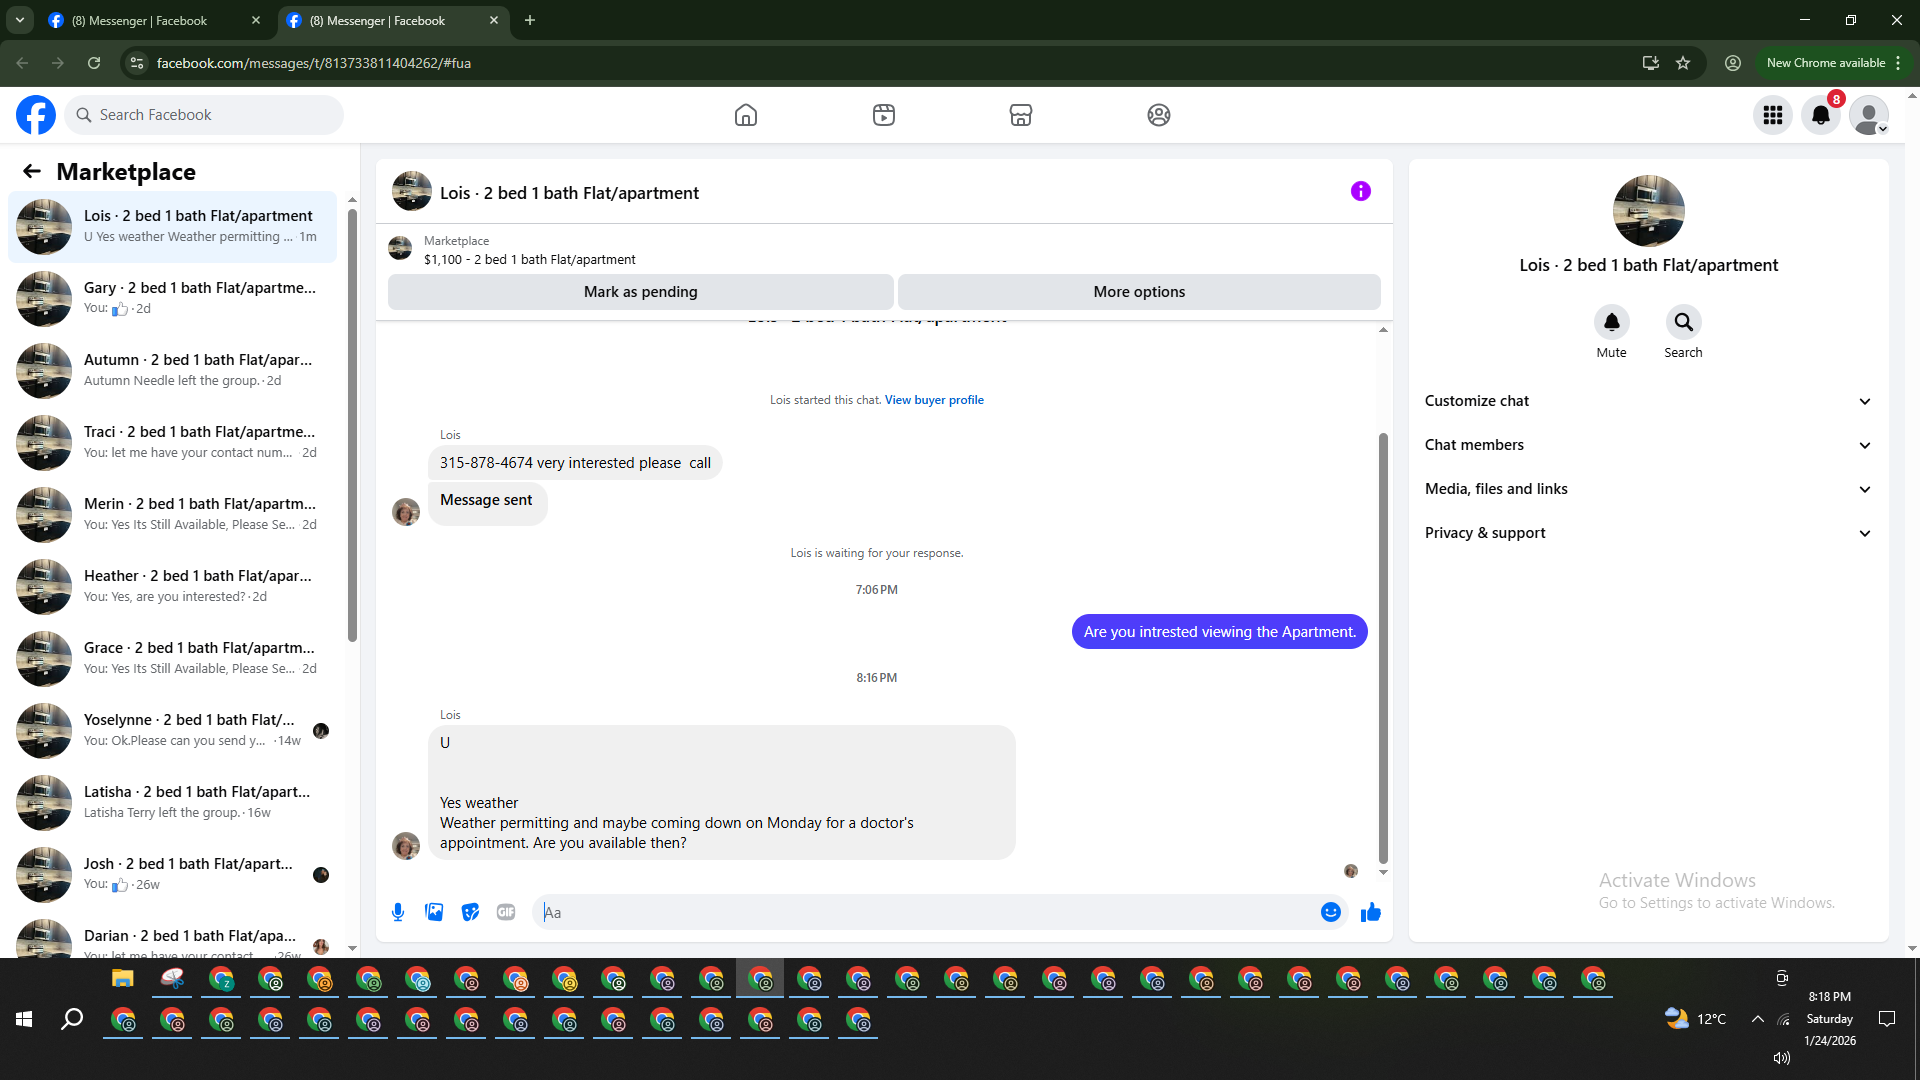Open View buyer profile link
The image size is (1920, 1080).
coord(933,400)
